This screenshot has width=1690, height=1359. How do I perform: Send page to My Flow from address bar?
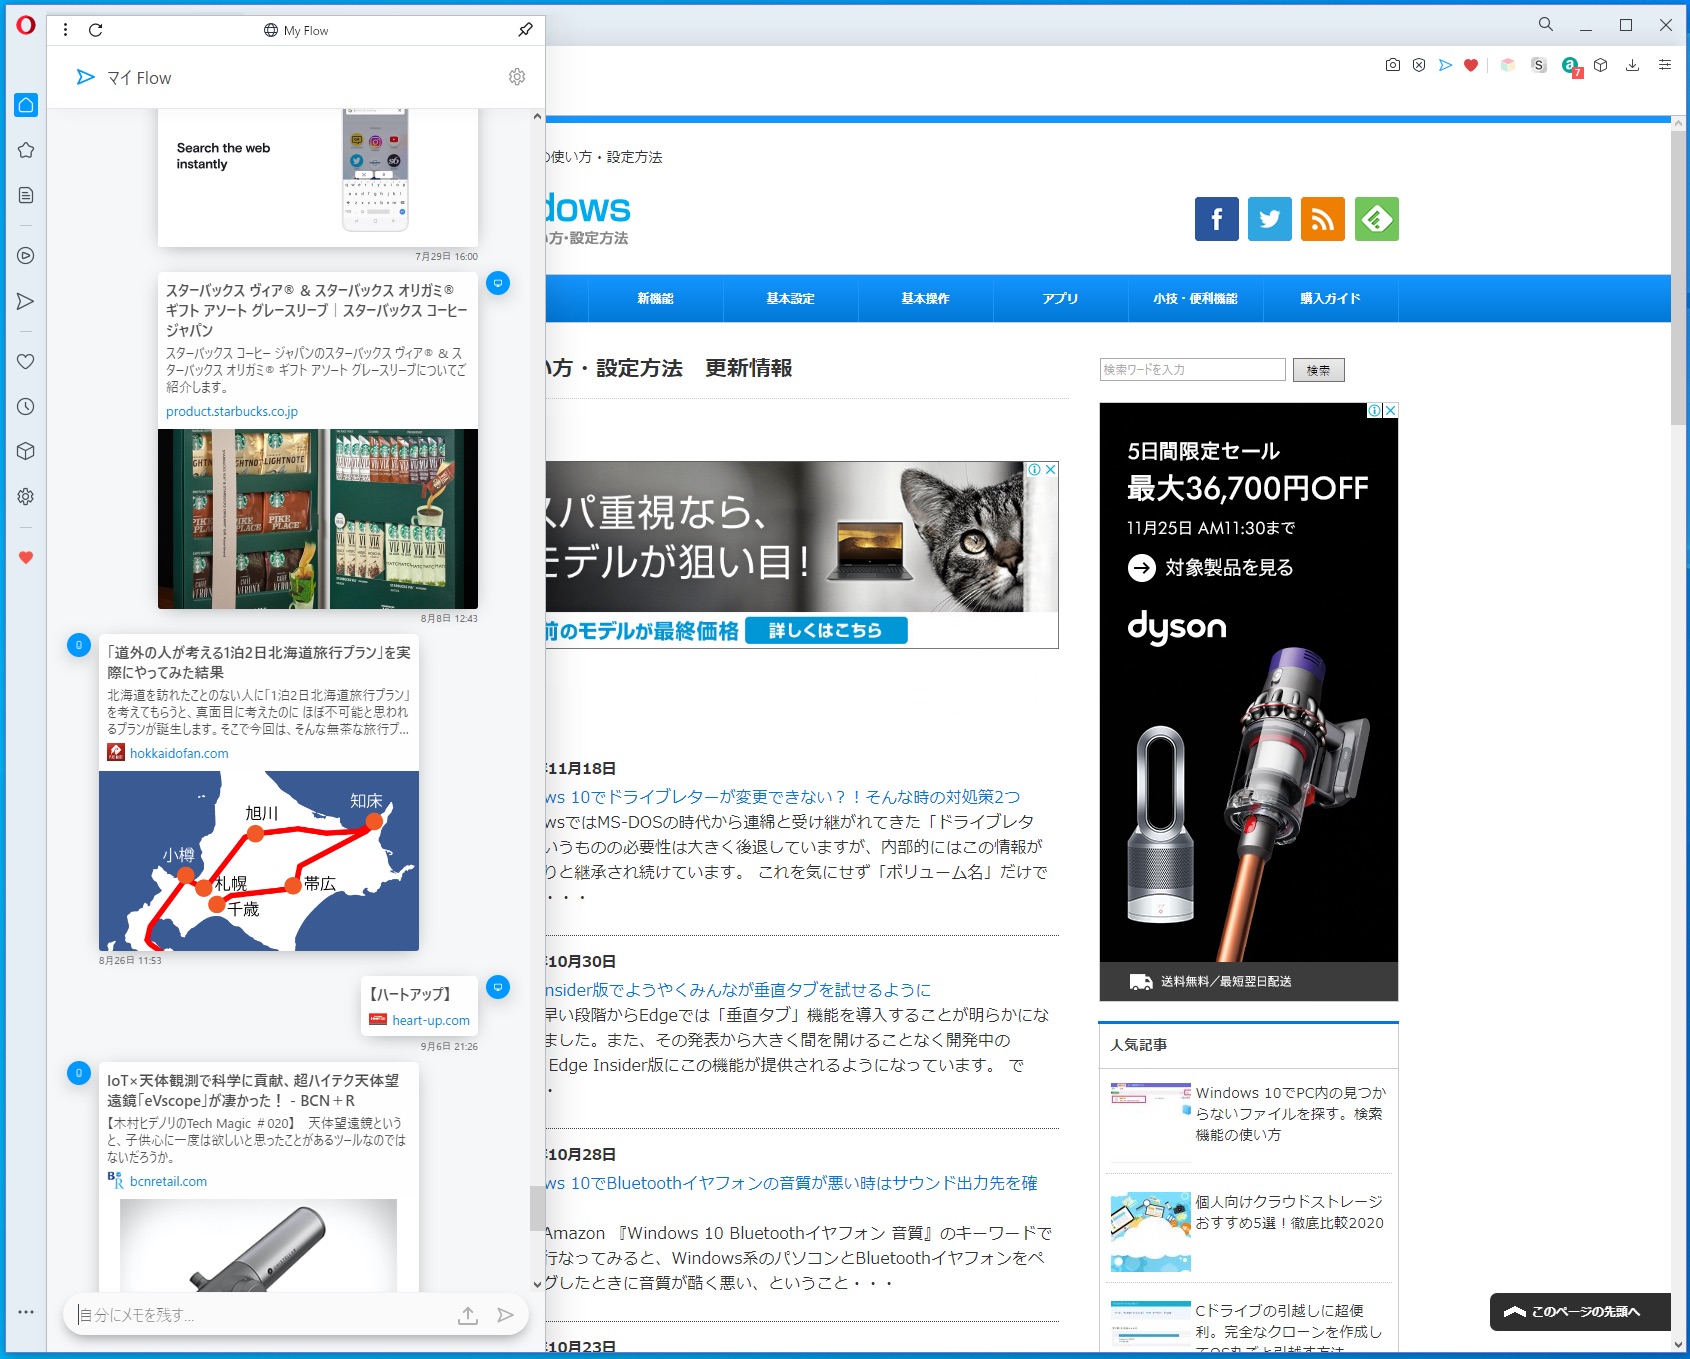pyautogui.click(x=1445, y=65)
